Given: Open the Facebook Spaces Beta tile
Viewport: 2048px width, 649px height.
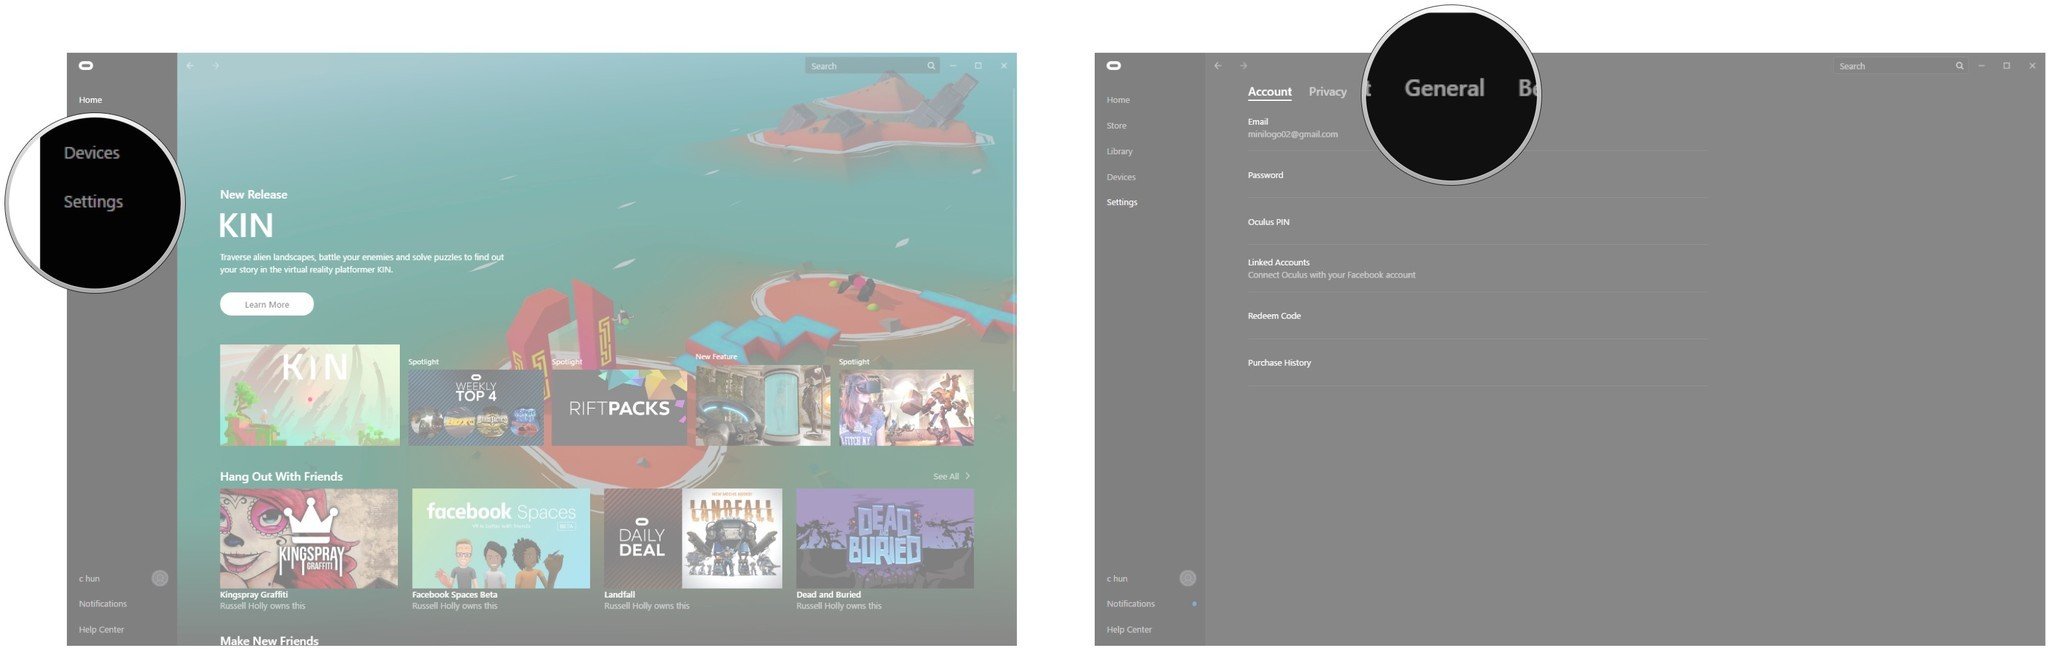Looking at the screenshot, I should [501, 538].
